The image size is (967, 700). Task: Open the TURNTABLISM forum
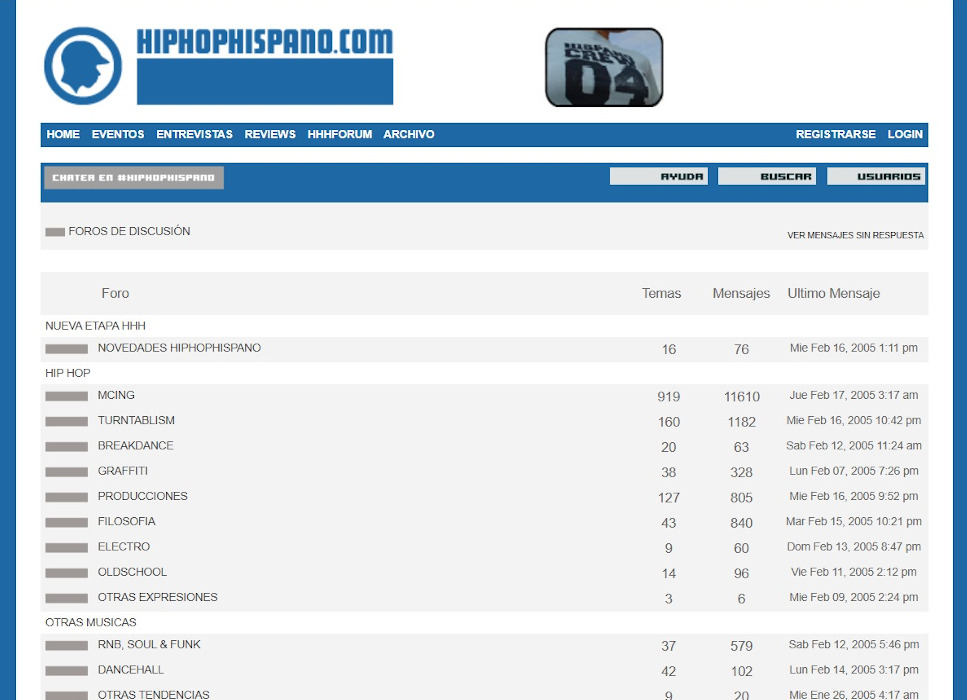point(136,421)
